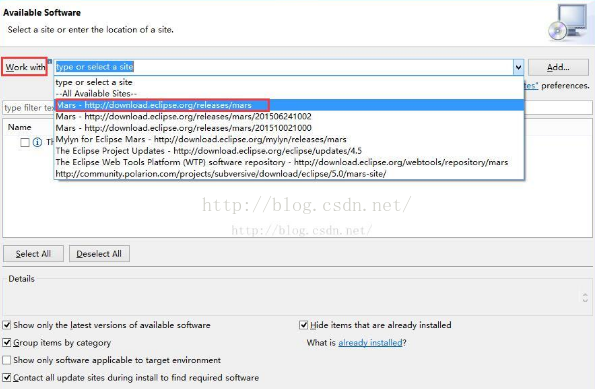Viewport: 595px width, 389px height.
Task: Click the Deselect All button
Action: (x=99, y=254)
